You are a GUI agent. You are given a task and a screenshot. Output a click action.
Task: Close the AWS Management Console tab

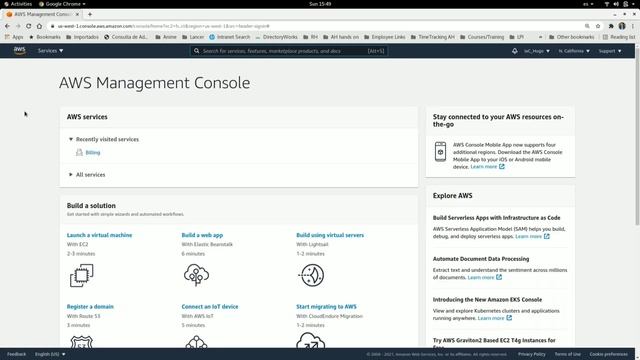point(77,14)
